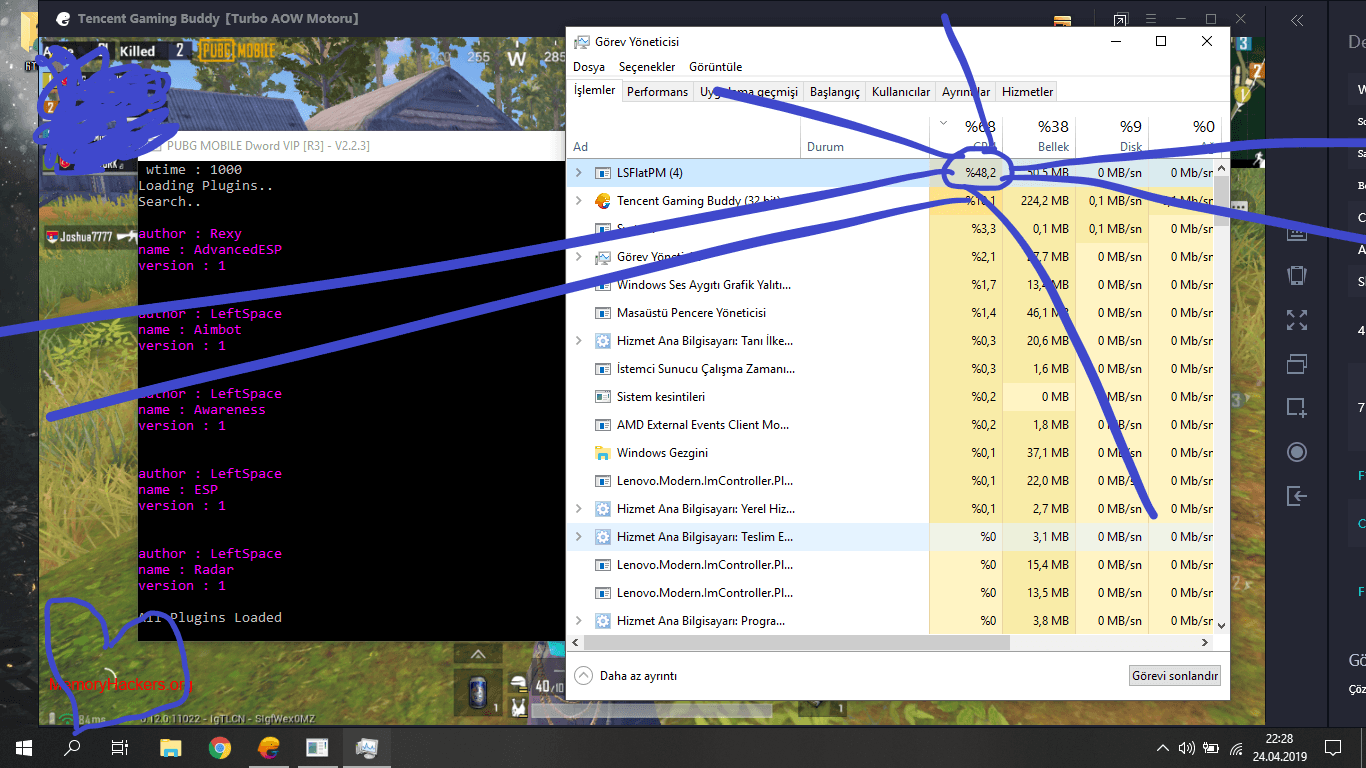Click the shake/rotate device icon in sidebar
The height and width of the screenshot is (768, 1366).
pyautogui.click(x=1297, y=276)
